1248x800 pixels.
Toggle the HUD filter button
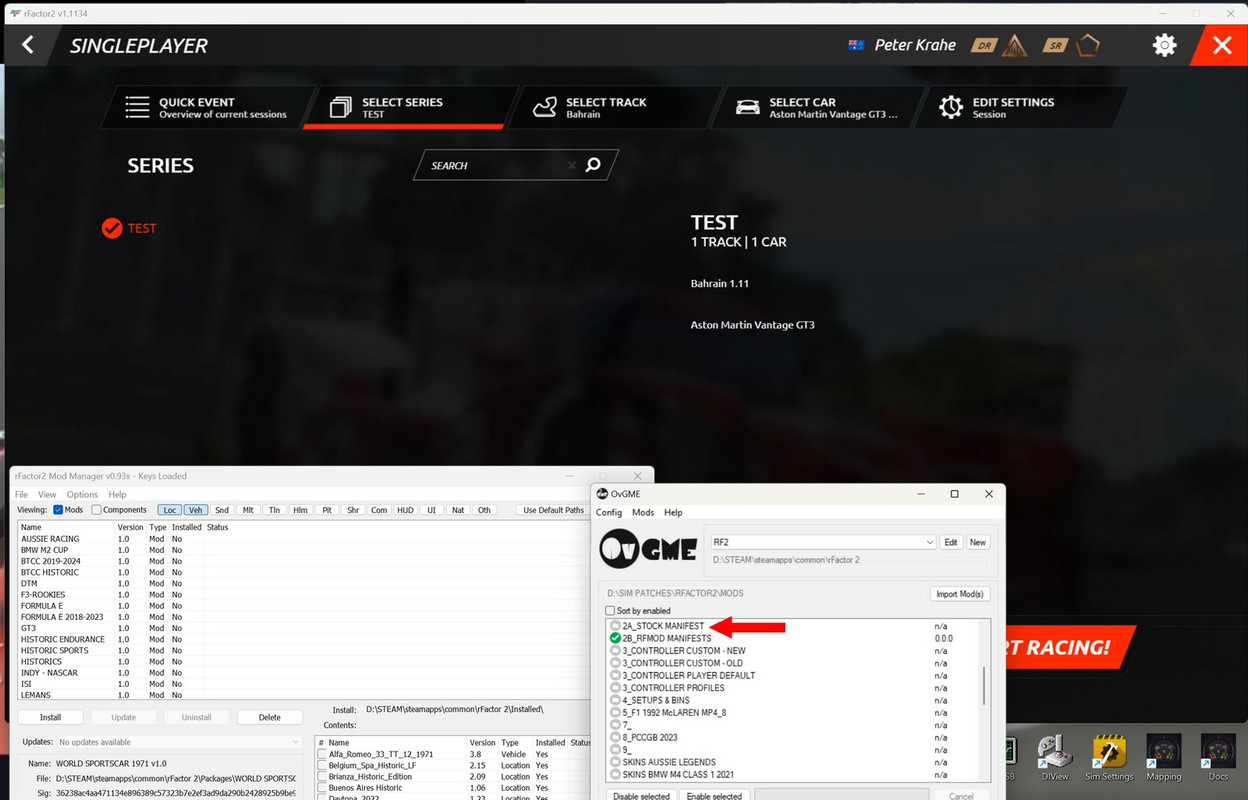tap(405, 510)
